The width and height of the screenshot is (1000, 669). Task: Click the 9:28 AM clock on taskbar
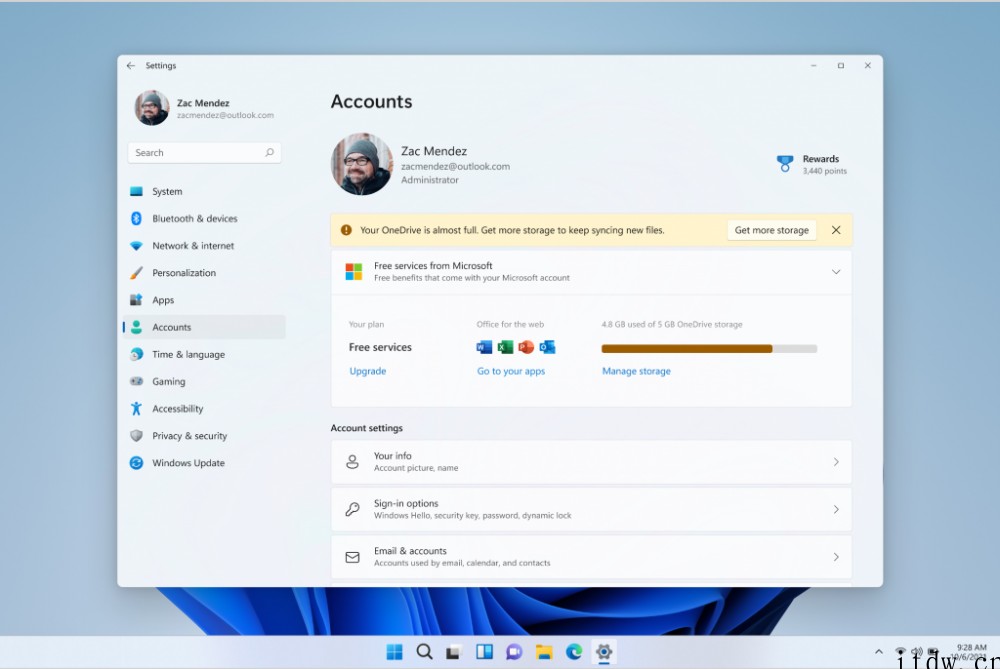tap(971, 647)
